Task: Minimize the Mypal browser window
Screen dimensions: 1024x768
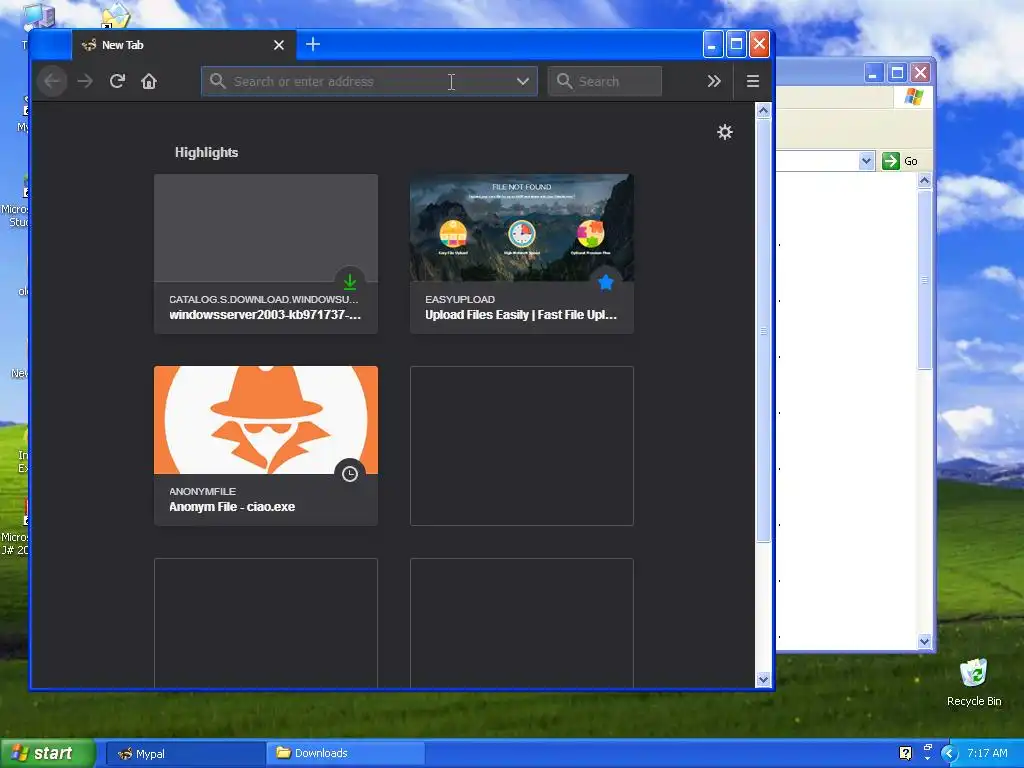Action: tap(712, 44)
